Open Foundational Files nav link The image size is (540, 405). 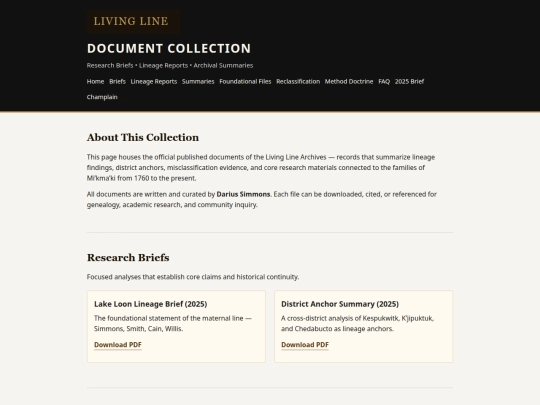tap(245, 82)
